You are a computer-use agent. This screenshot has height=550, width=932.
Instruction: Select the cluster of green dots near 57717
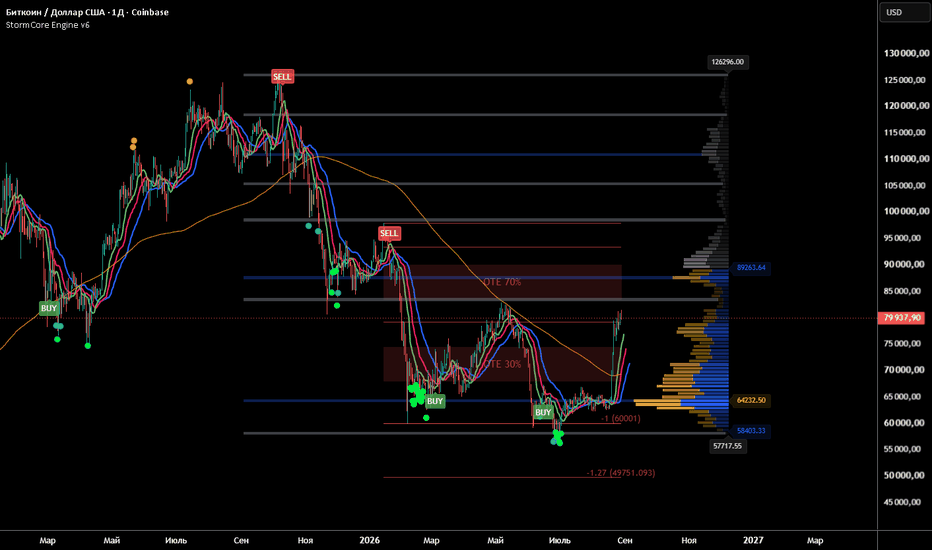(558, 438)
